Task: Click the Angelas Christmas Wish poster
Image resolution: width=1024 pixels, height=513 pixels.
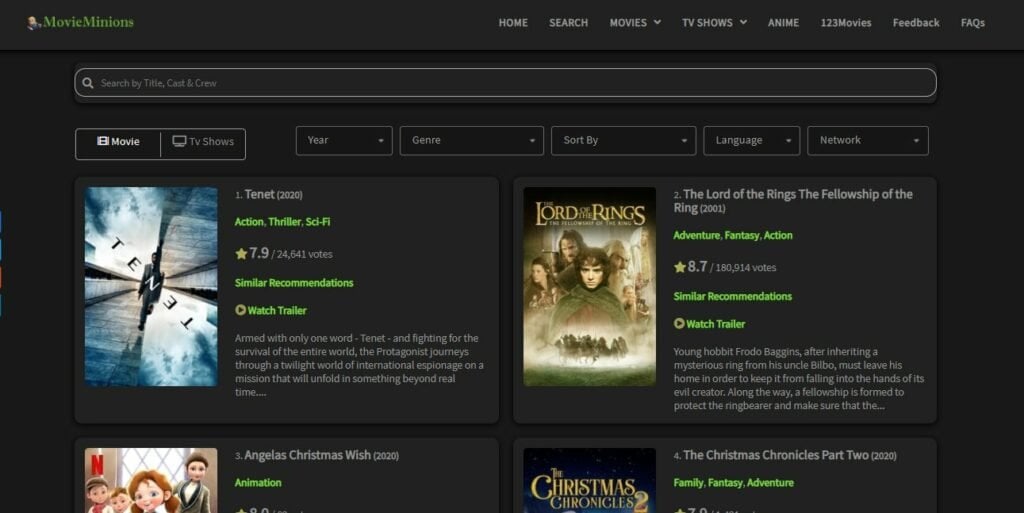Action: pyautogui.click(x=151, y=480)
